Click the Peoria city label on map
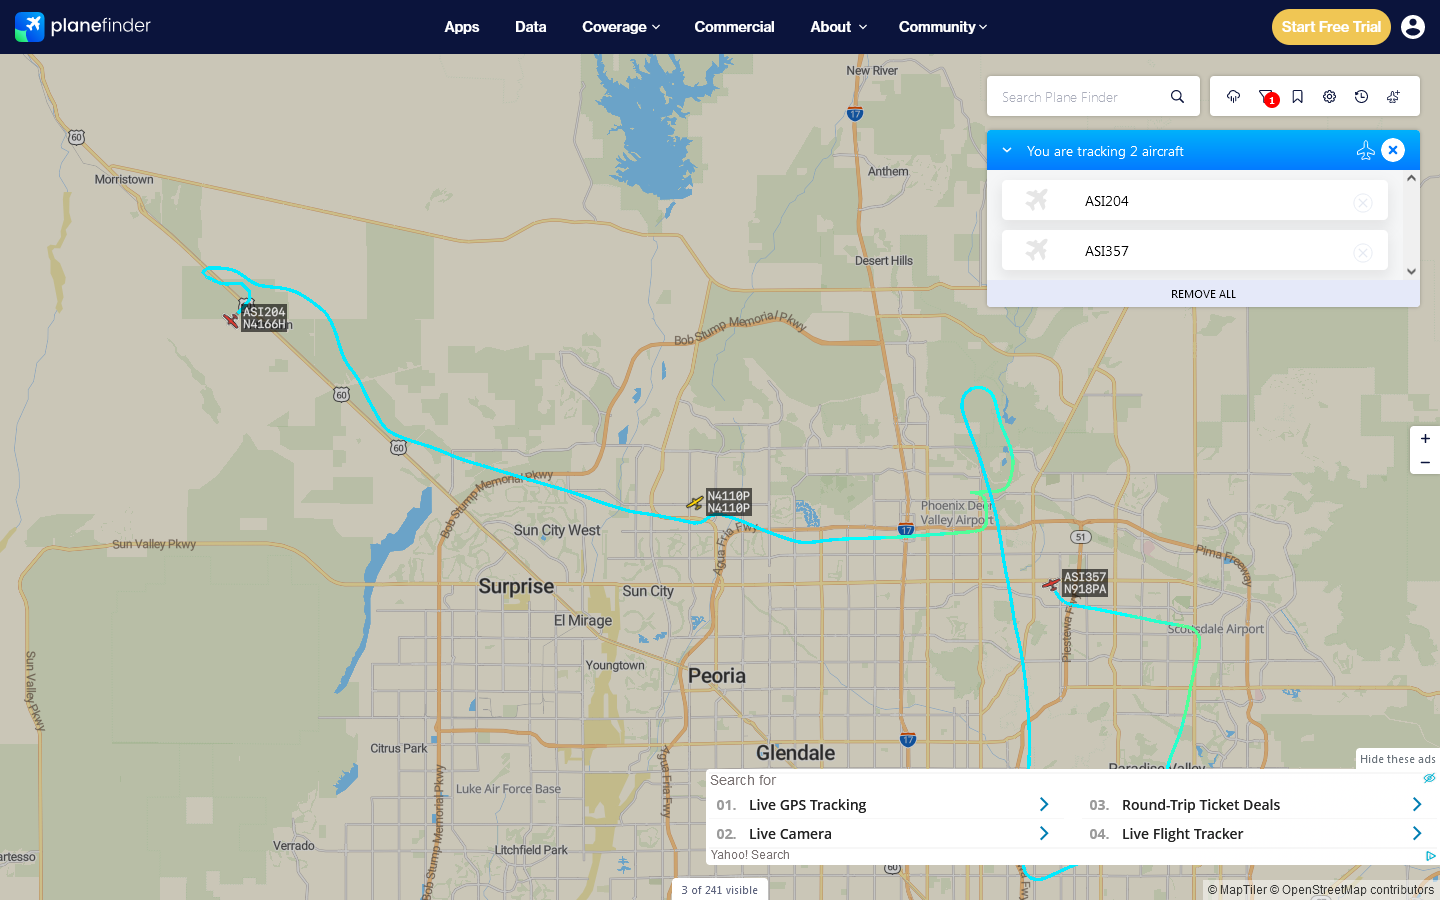 click(x=717, y=676)
